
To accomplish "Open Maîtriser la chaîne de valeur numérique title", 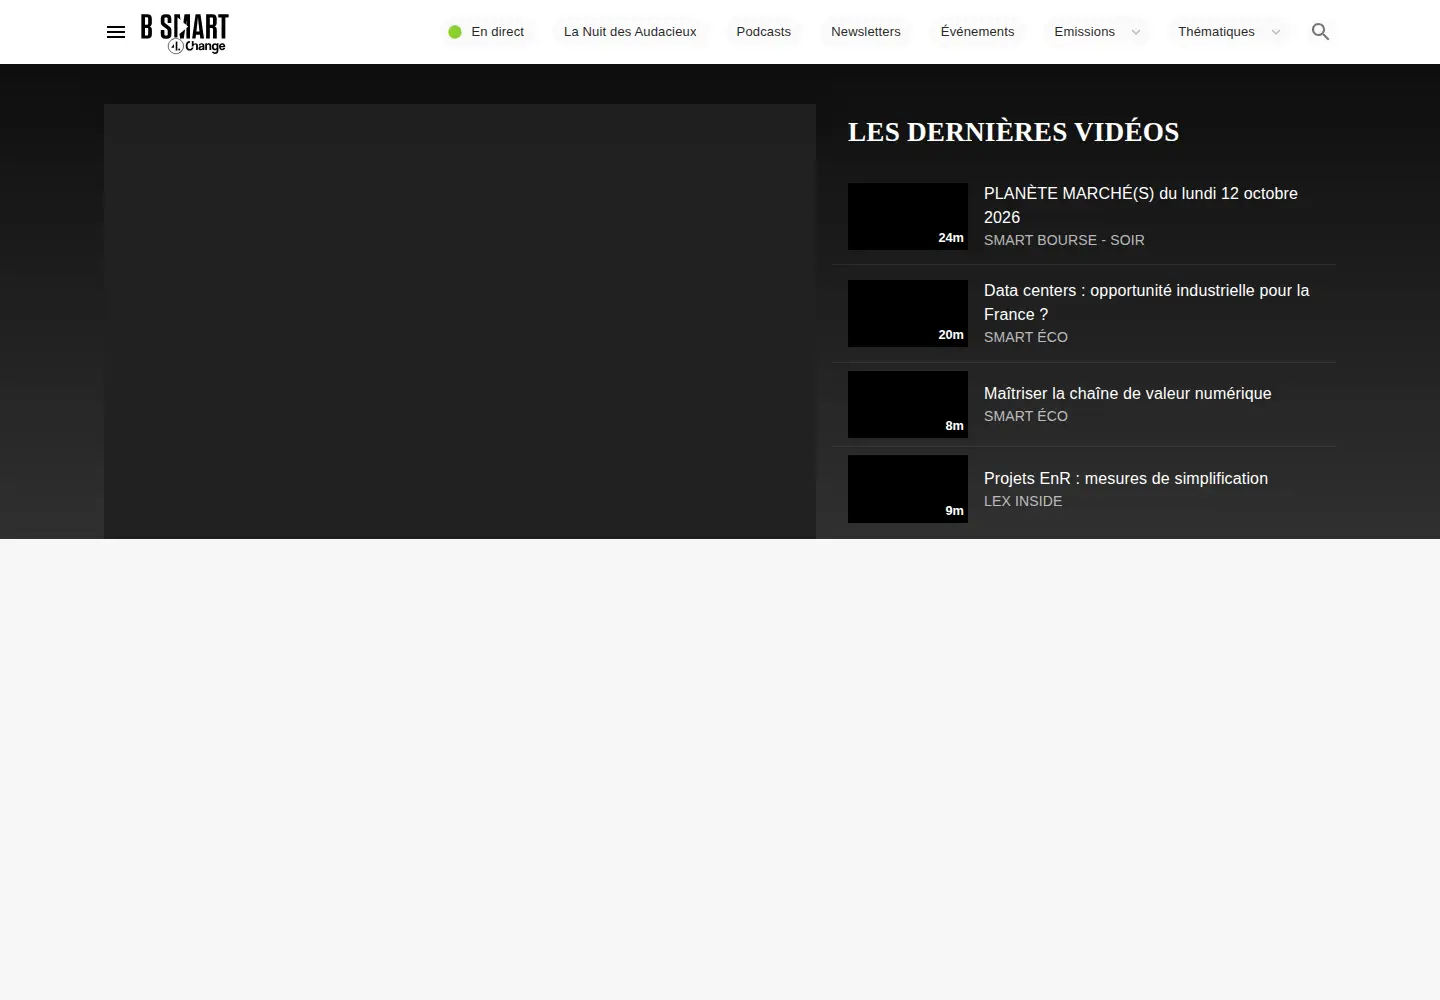I will [1128, 394].
